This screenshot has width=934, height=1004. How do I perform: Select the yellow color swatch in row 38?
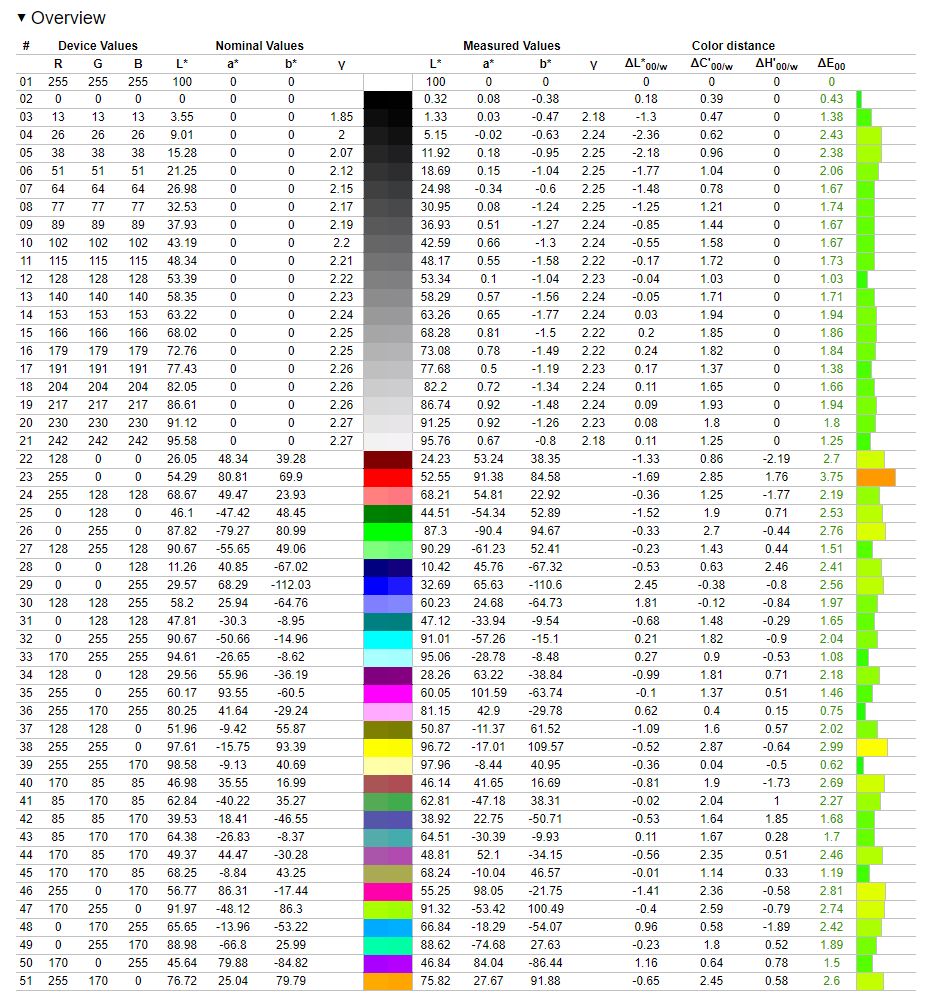(387, 747)
